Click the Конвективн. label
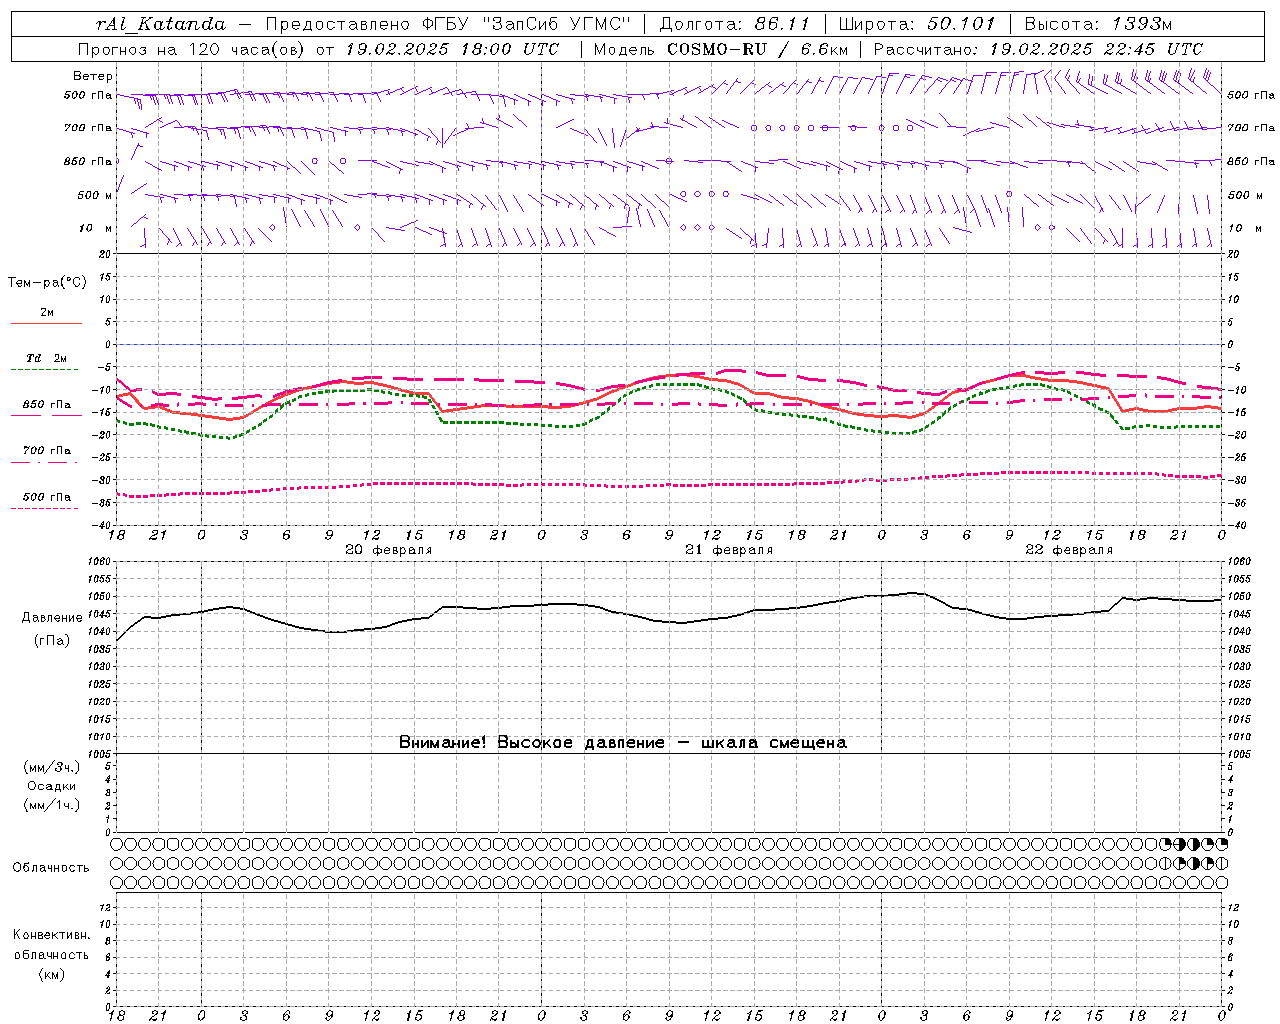 click(x=51, y=935)
